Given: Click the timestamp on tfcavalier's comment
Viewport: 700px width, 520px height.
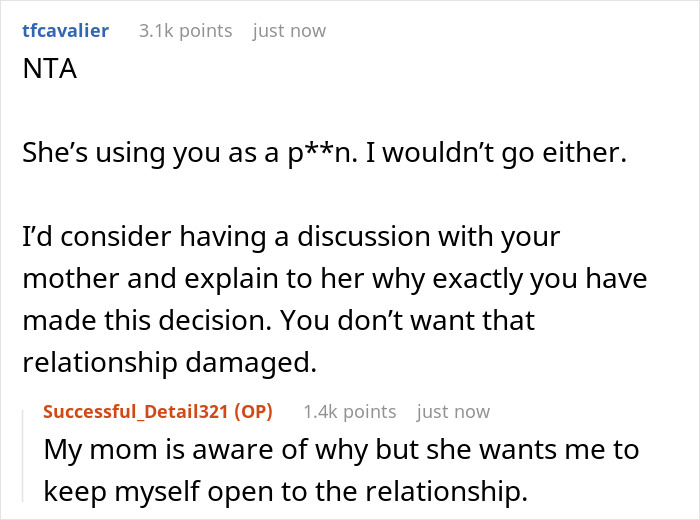Looking at the screenshot, I should [x=289, y=31].
